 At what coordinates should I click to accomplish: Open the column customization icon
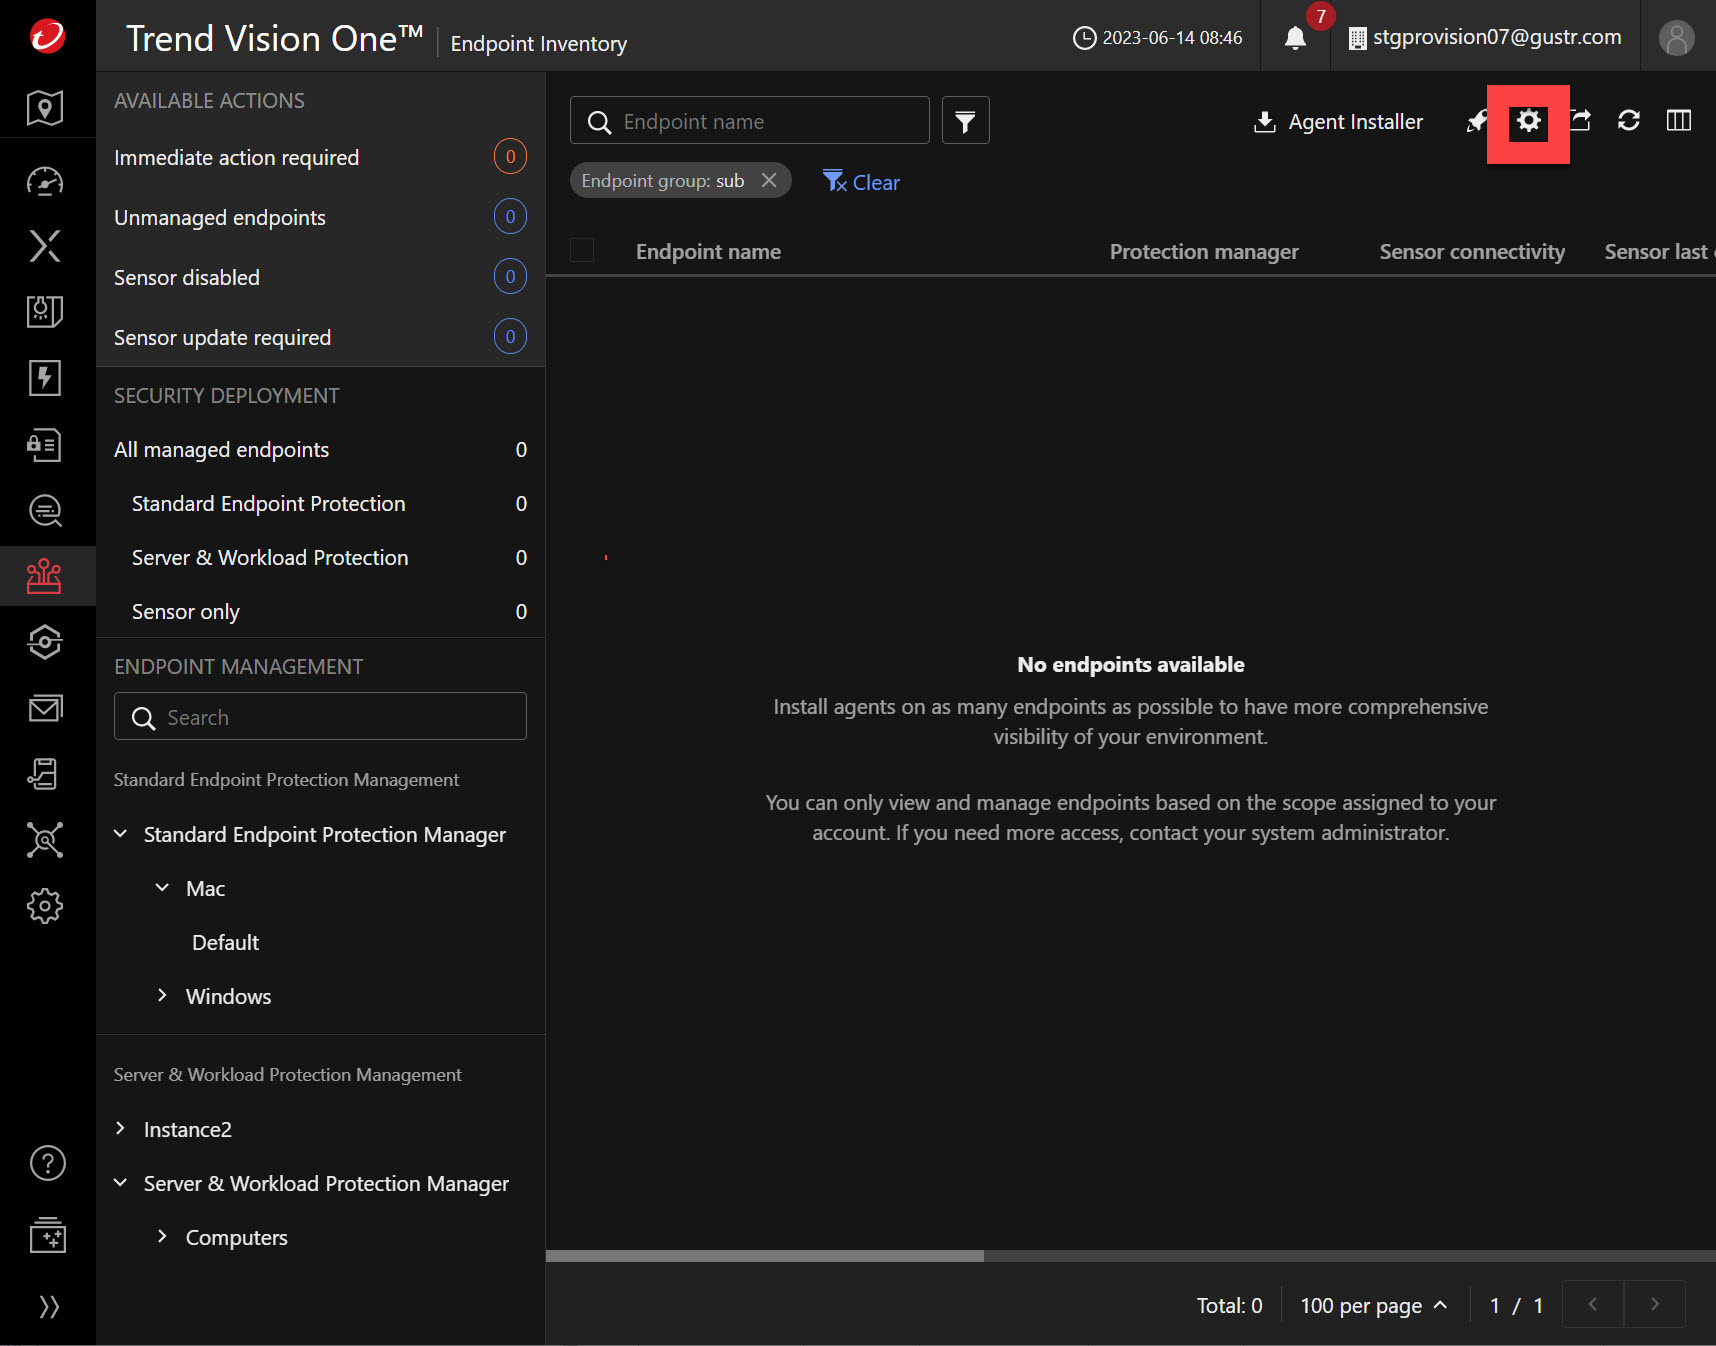pos(1679,121)
